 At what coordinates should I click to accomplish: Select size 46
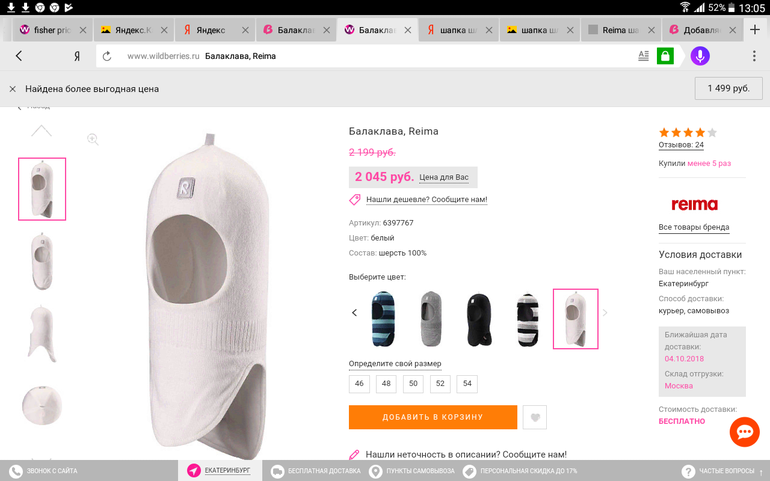point(359,383)
